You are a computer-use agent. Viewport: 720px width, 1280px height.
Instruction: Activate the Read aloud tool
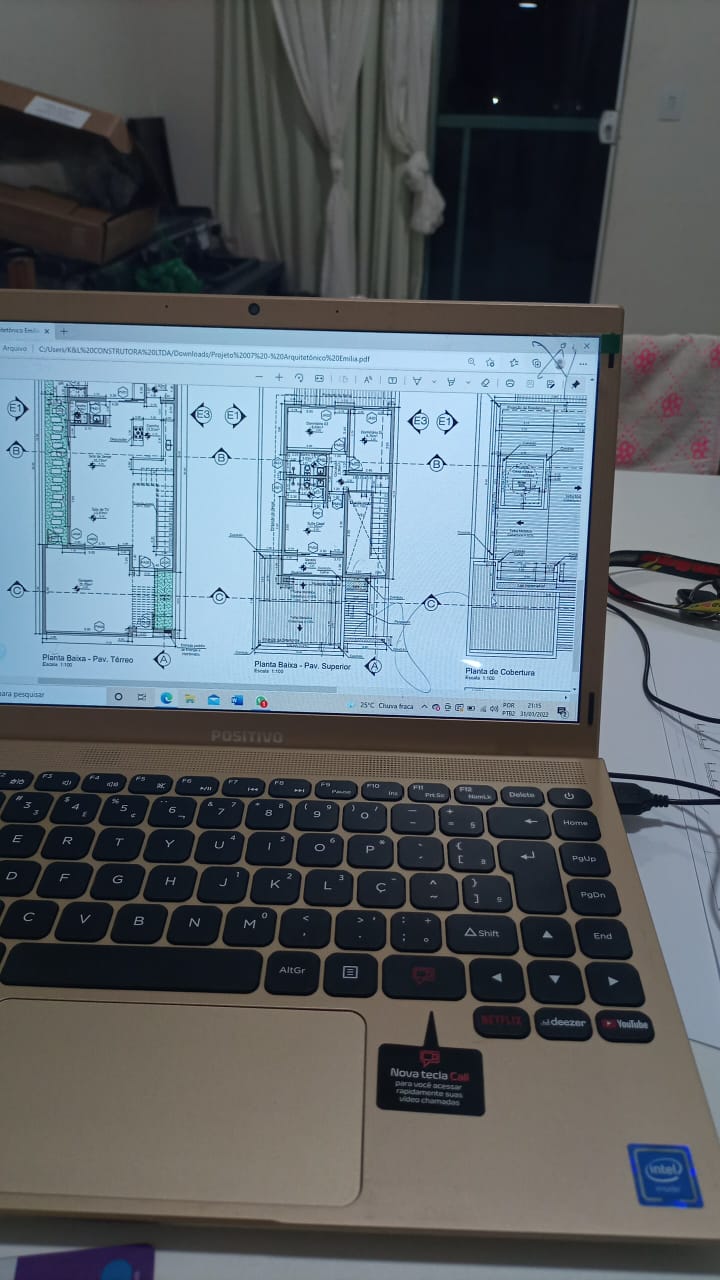pyautogui.click(x=368, y=379)
